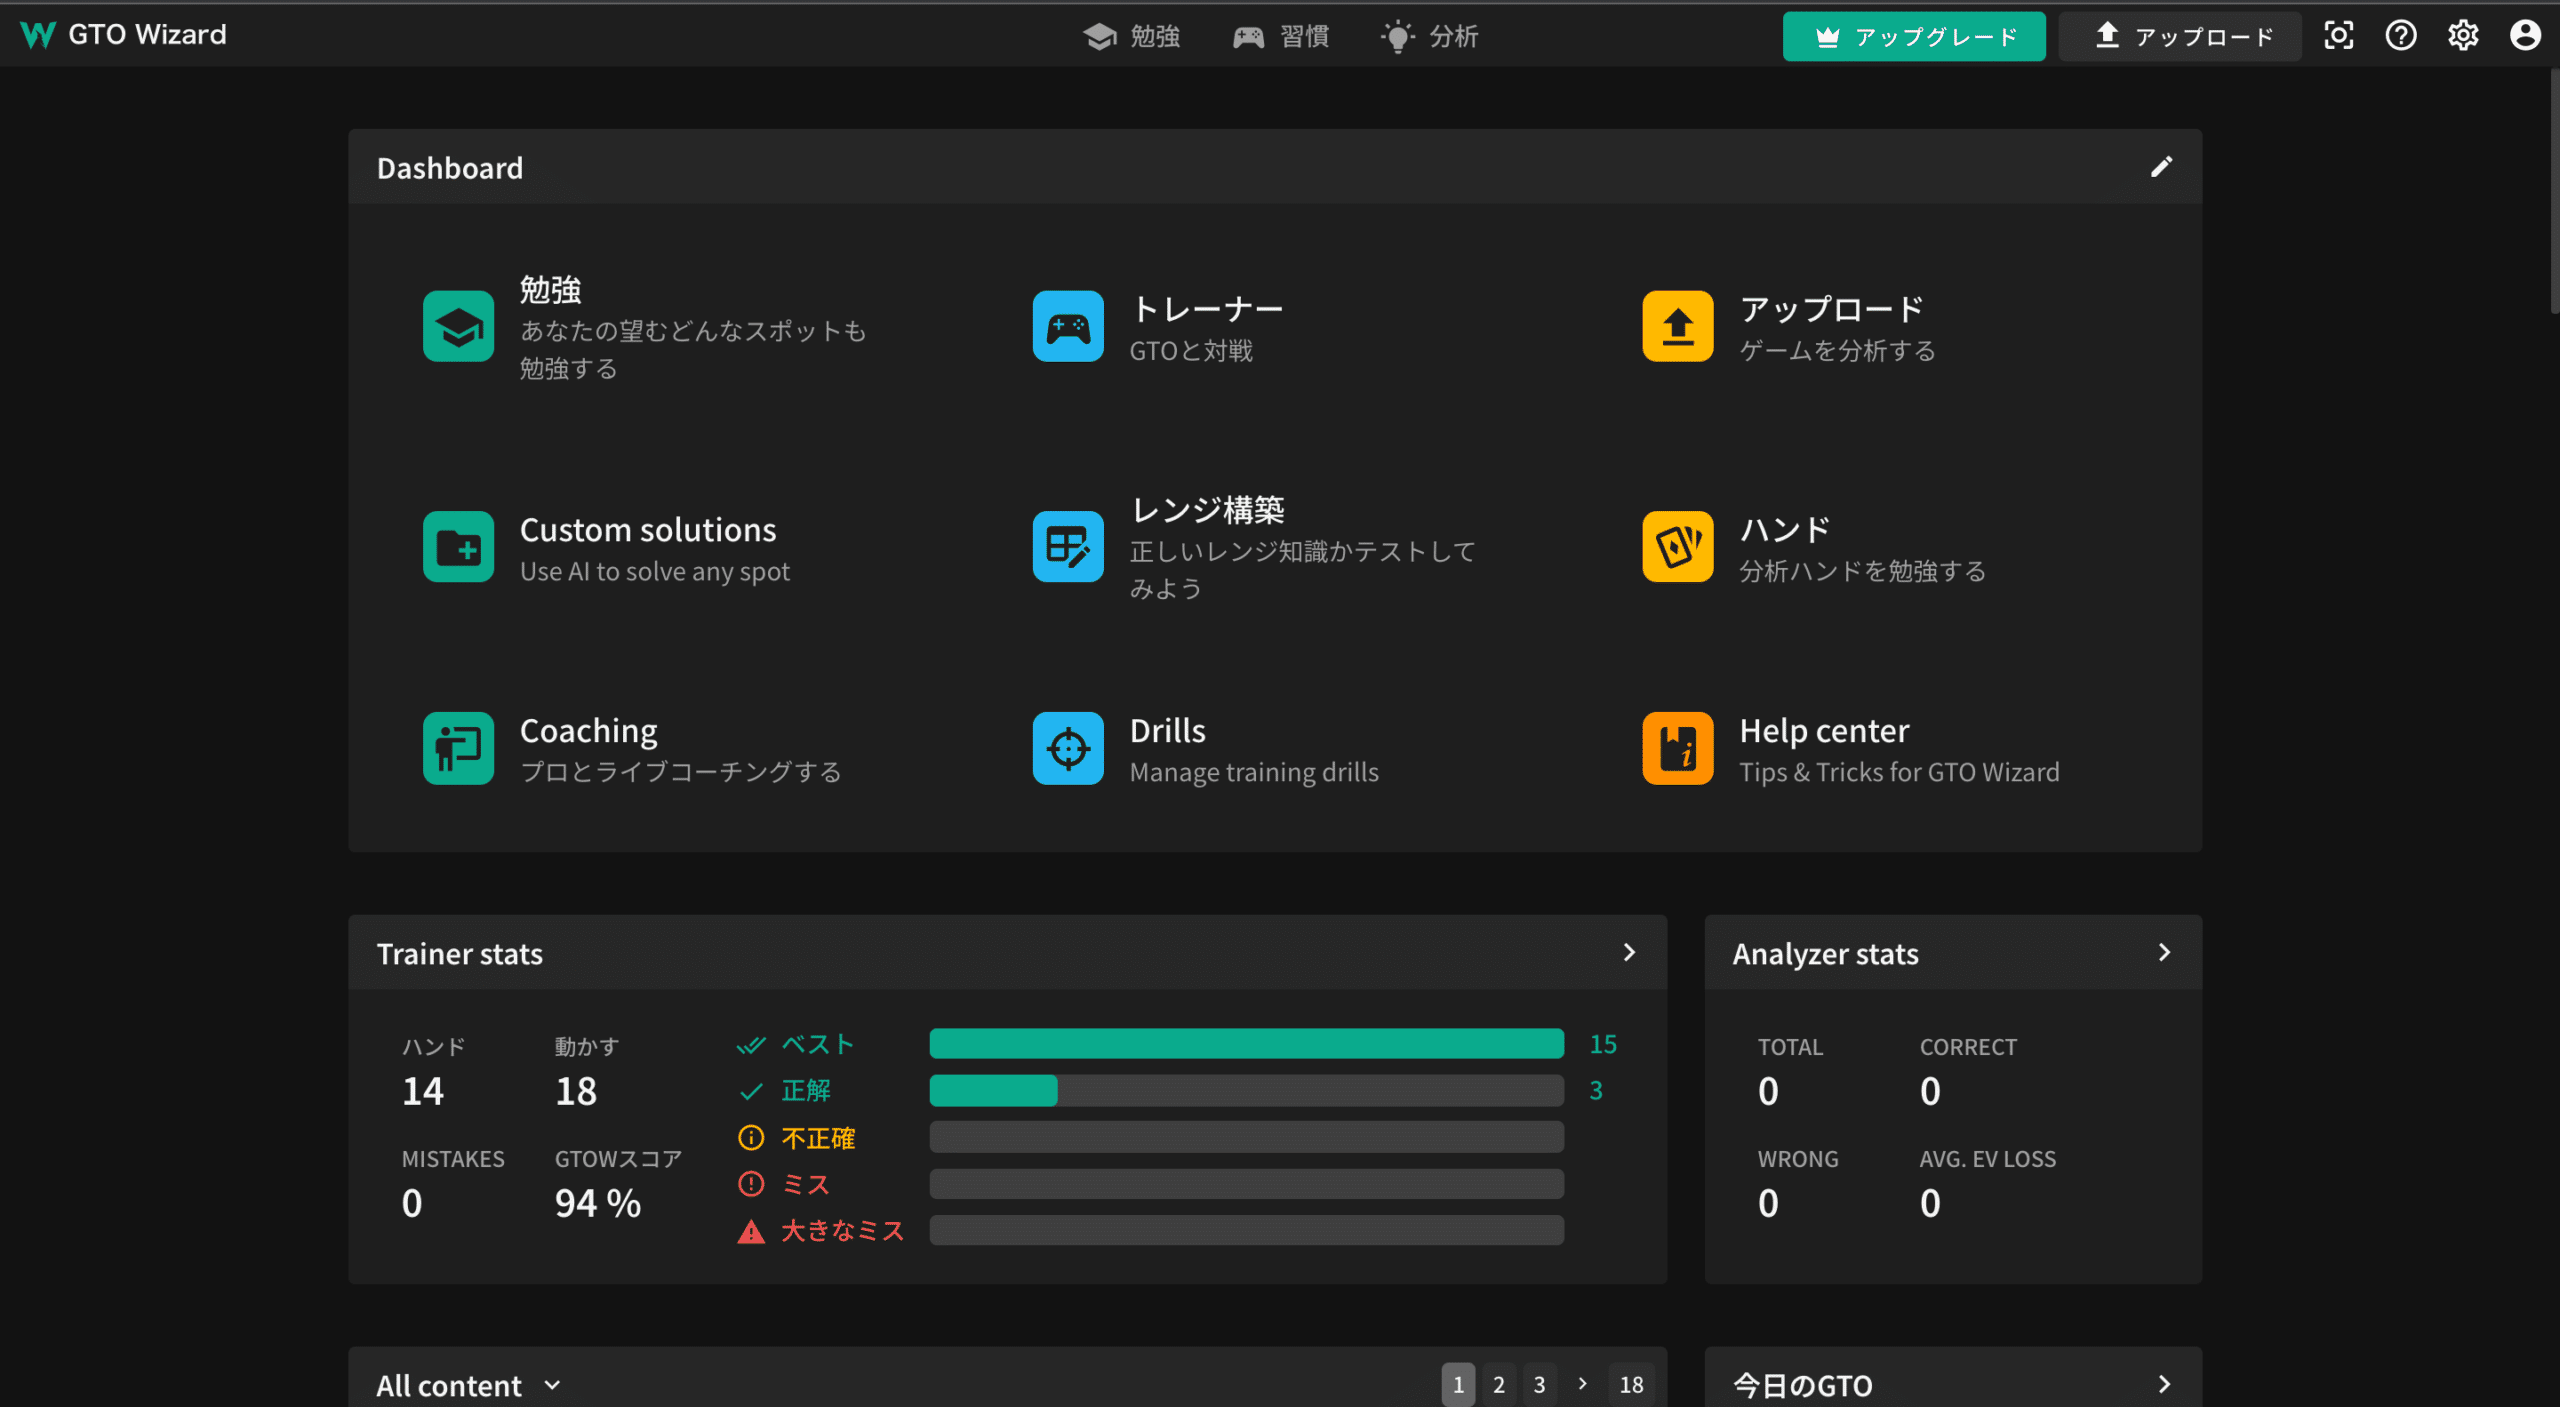Click the Dashboard edit pencil icon

(x=2162, y=167)
